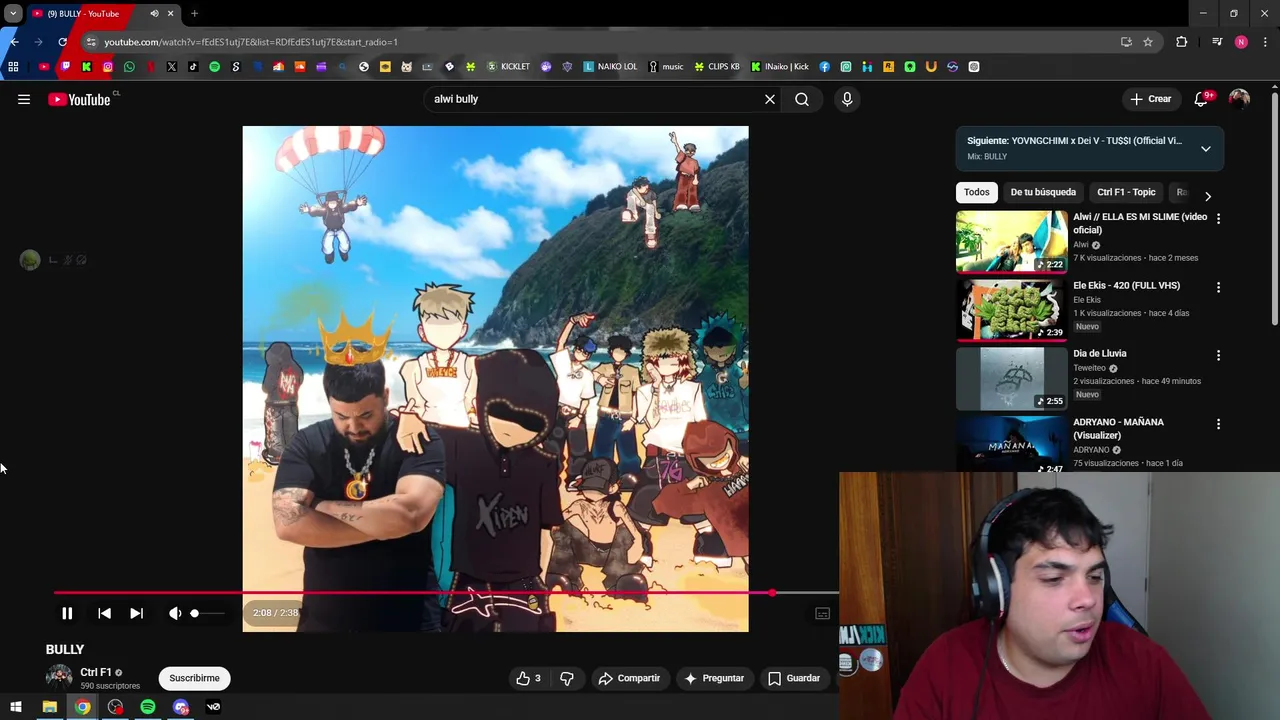Open a new browser tab
1280x720 pixels.
(195, 14)
